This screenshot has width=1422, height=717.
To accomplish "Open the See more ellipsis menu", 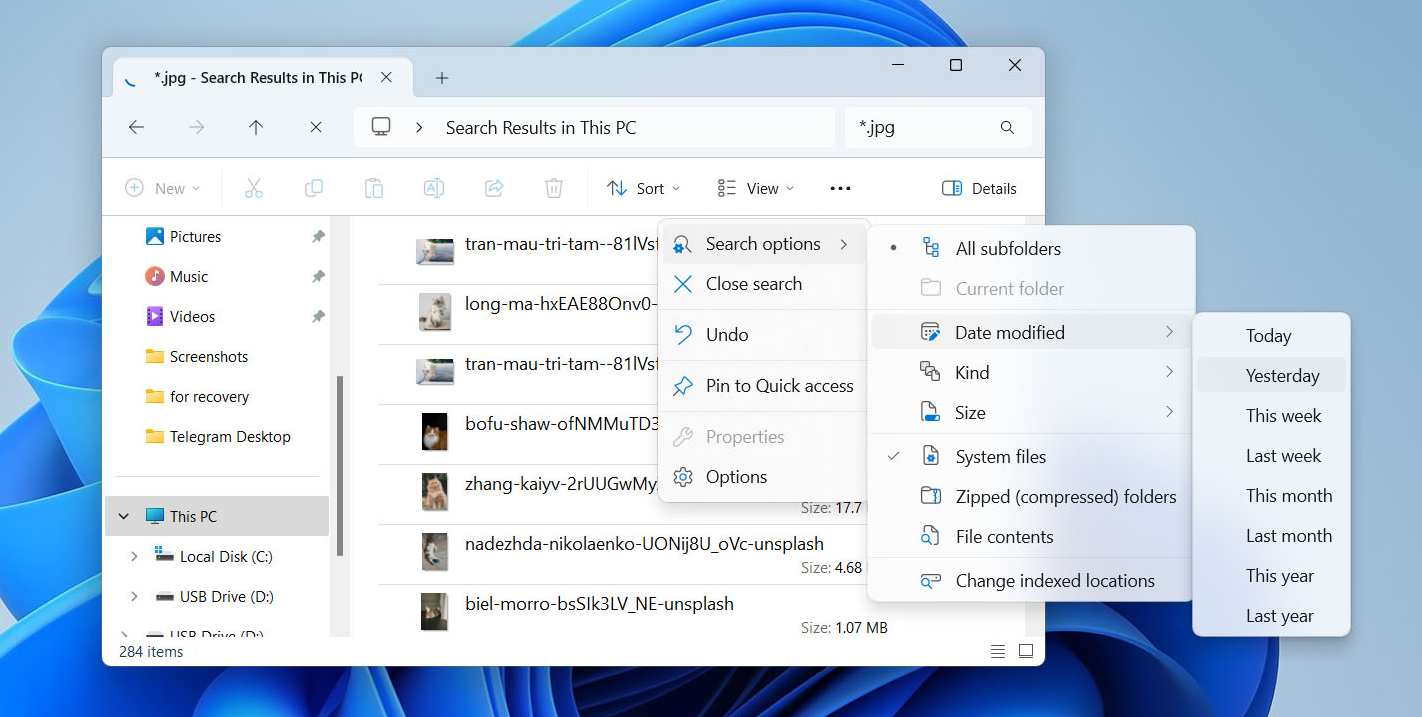I will pyautogui.click(x=840, y=188).
